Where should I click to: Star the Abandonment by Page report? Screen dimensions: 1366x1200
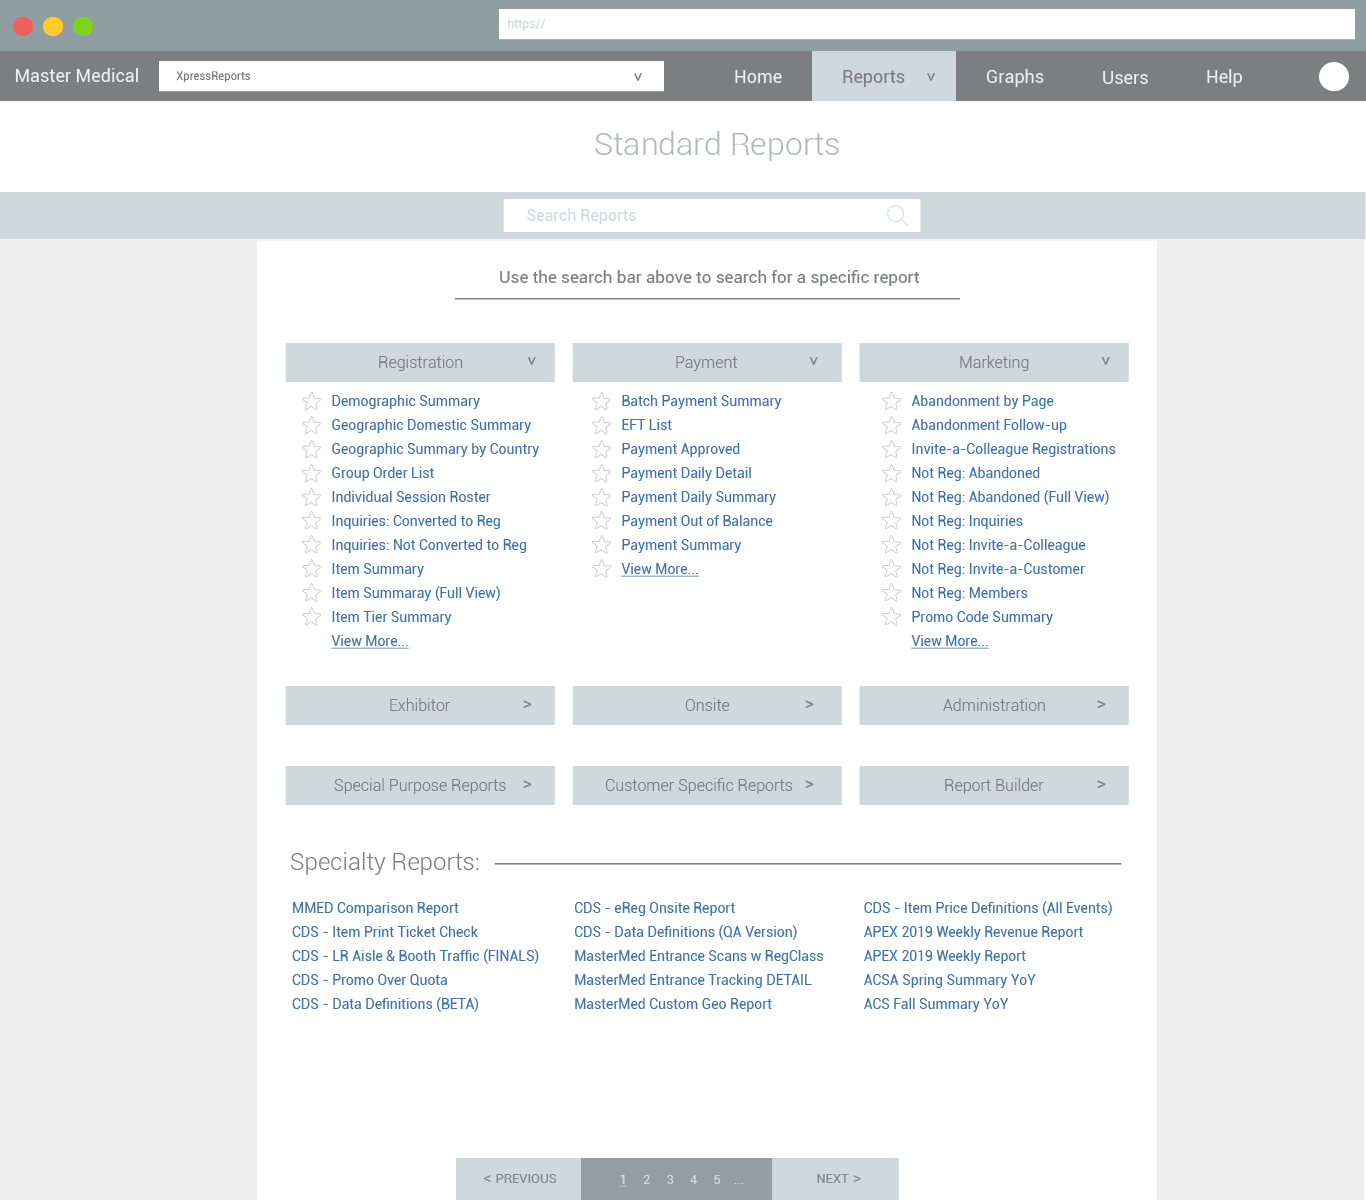[x=892, y=401]
